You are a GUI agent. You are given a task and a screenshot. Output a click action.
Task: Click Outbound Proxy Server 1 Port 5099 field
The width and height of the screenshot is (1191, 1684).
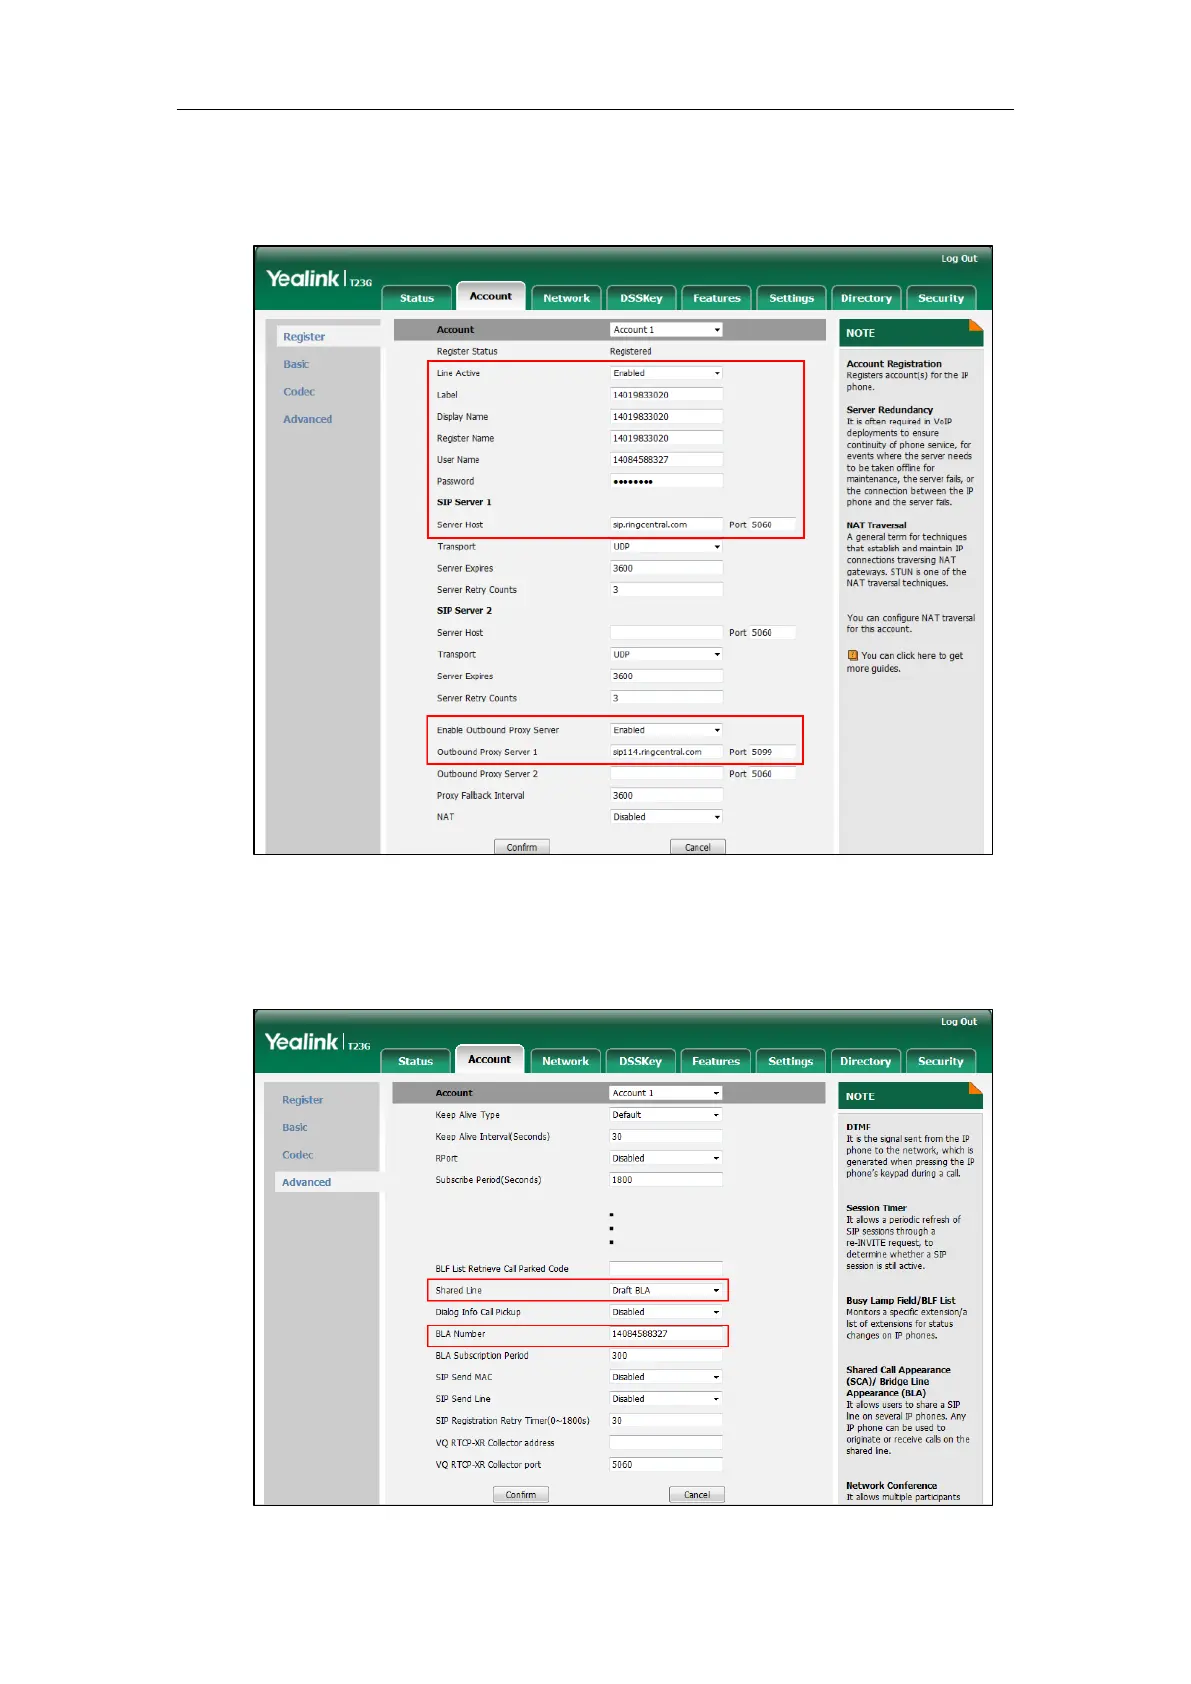[x=773, y=752]
